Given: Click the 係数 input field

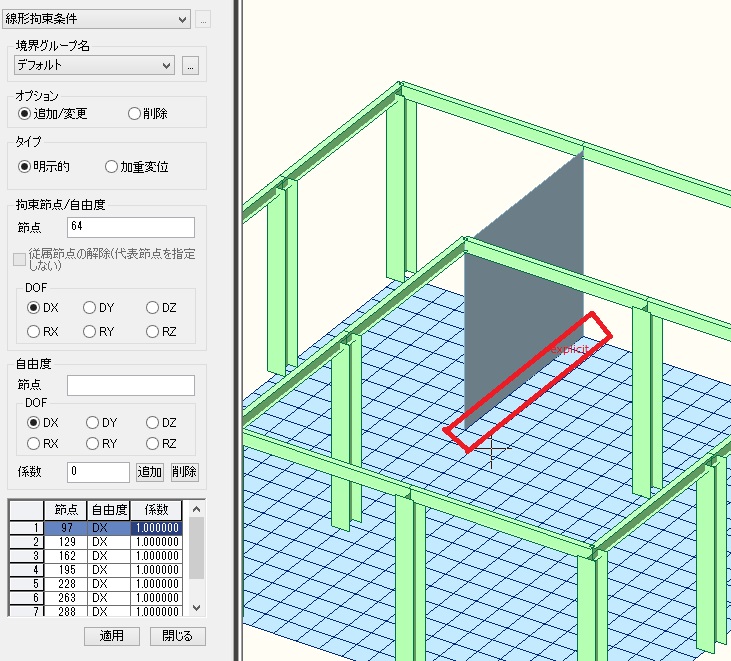Looking at the screenshot, I should point(98,472).
